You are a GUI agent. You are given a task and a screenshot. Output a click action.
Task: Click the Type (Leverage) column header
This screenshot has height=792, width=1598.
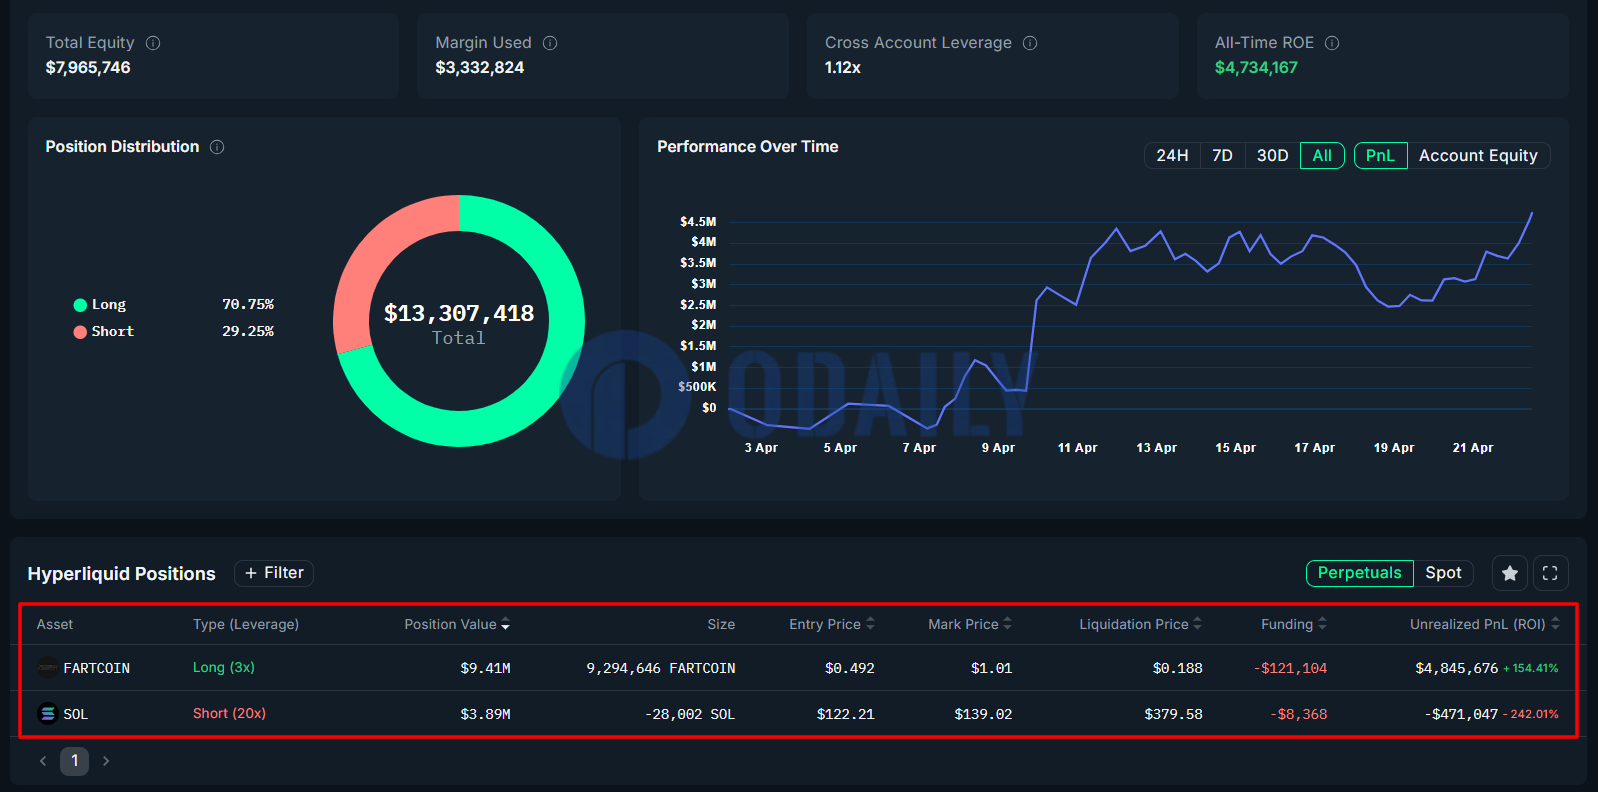point(246,624)
